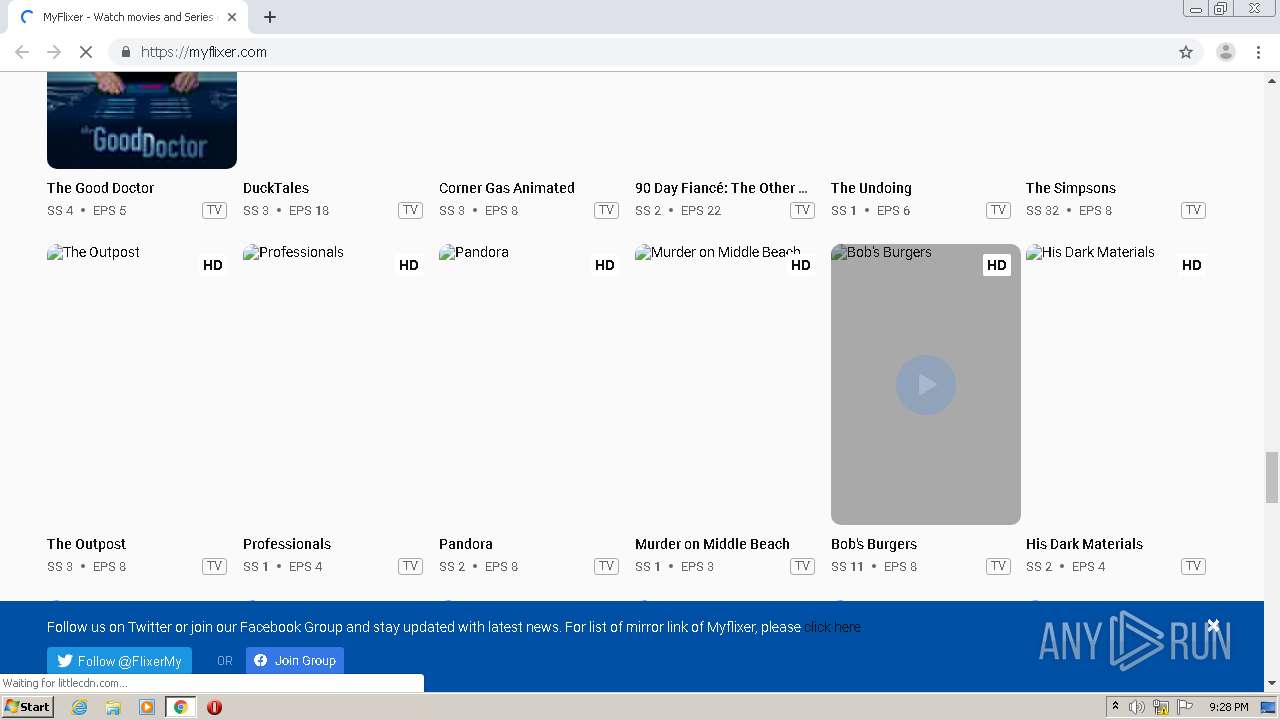Click 'EPS 18' under DuckTales
This screenshot has width=1280, height=720.
309,210
